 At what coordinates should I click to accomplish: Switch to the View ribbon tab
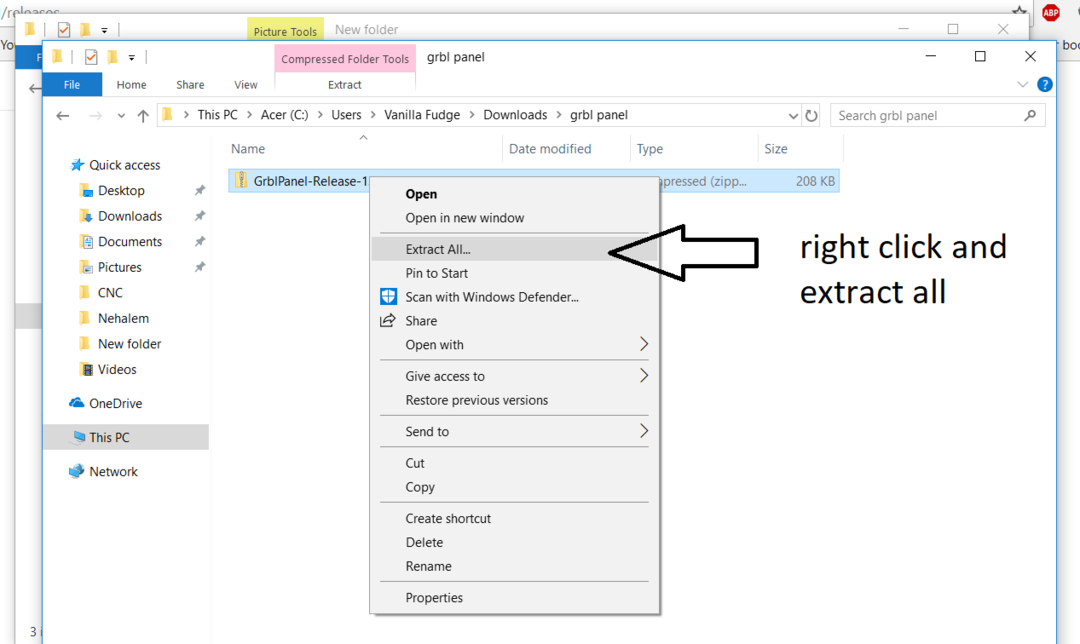pyautogui.click(x=245, y=85)
